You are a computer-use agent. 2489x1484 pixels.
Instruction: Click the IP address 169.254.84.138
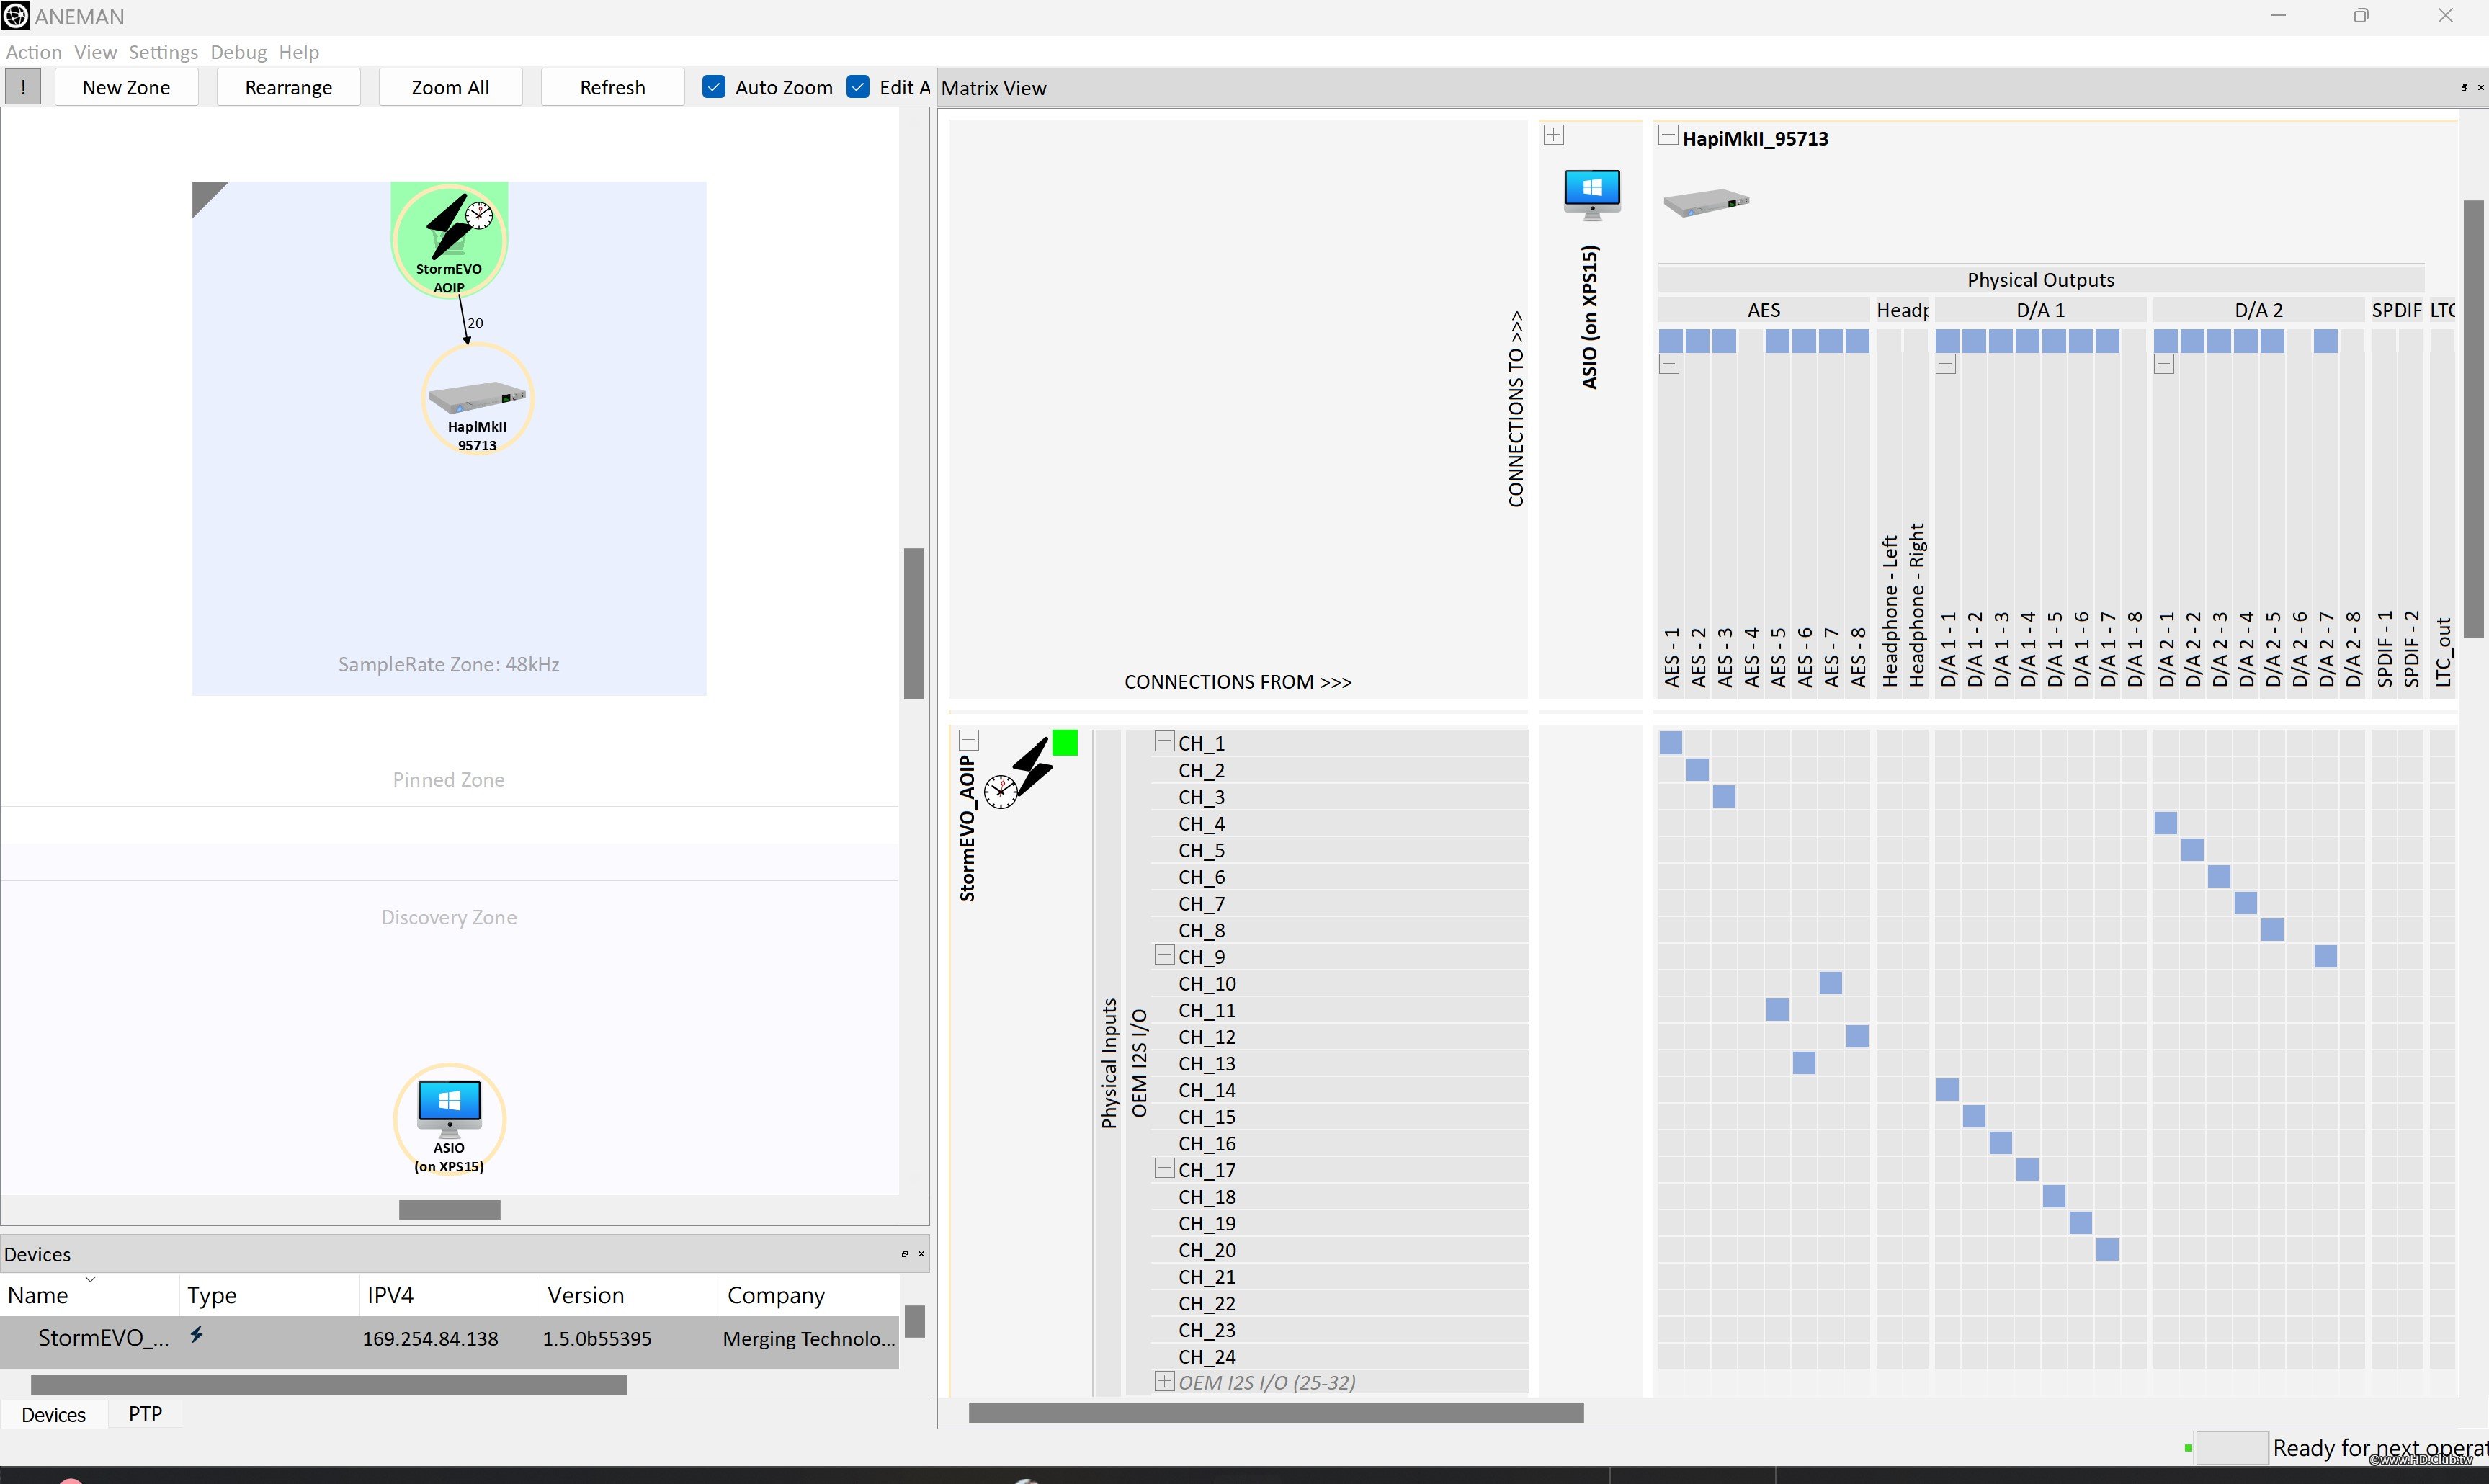430,1339
